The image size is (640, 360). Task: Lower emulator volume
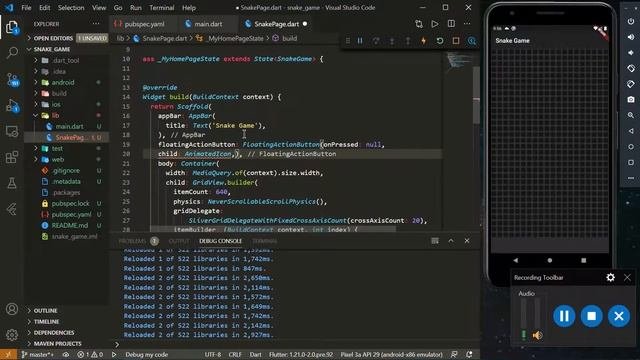[x=631, y=53]
